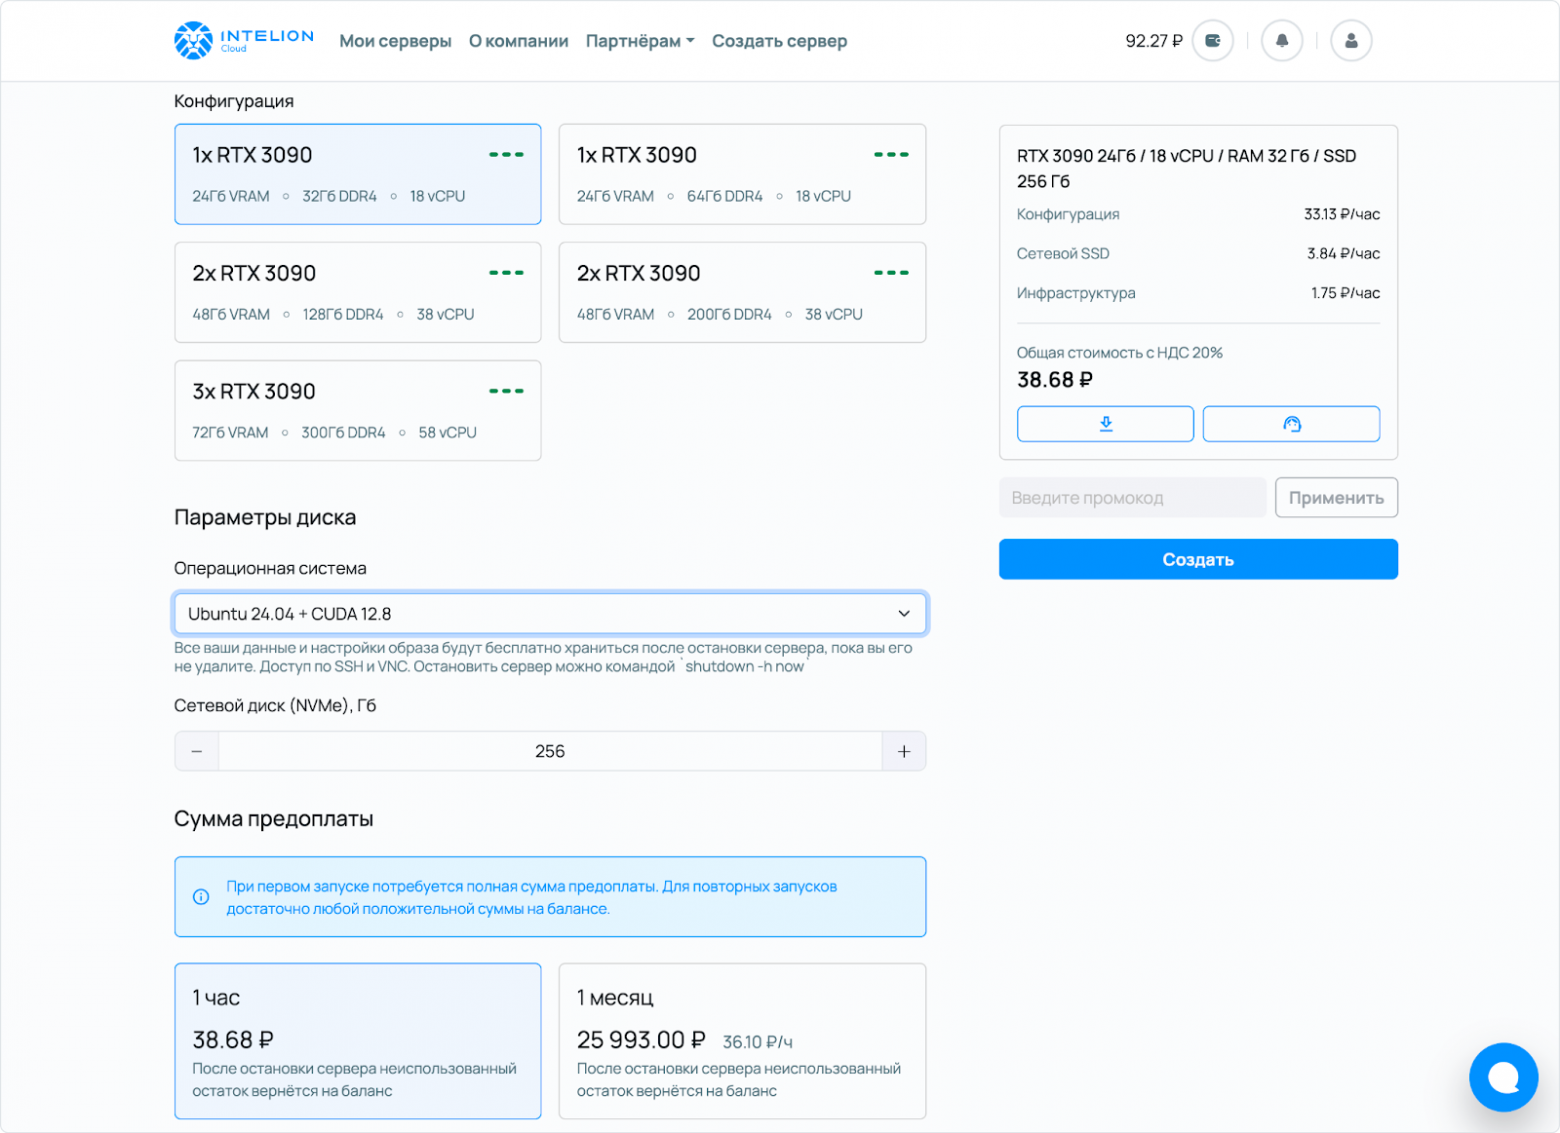Click the Intelion Cloud logo
The width and height of the screenshot is (1560, 1133).
(243, 41)
